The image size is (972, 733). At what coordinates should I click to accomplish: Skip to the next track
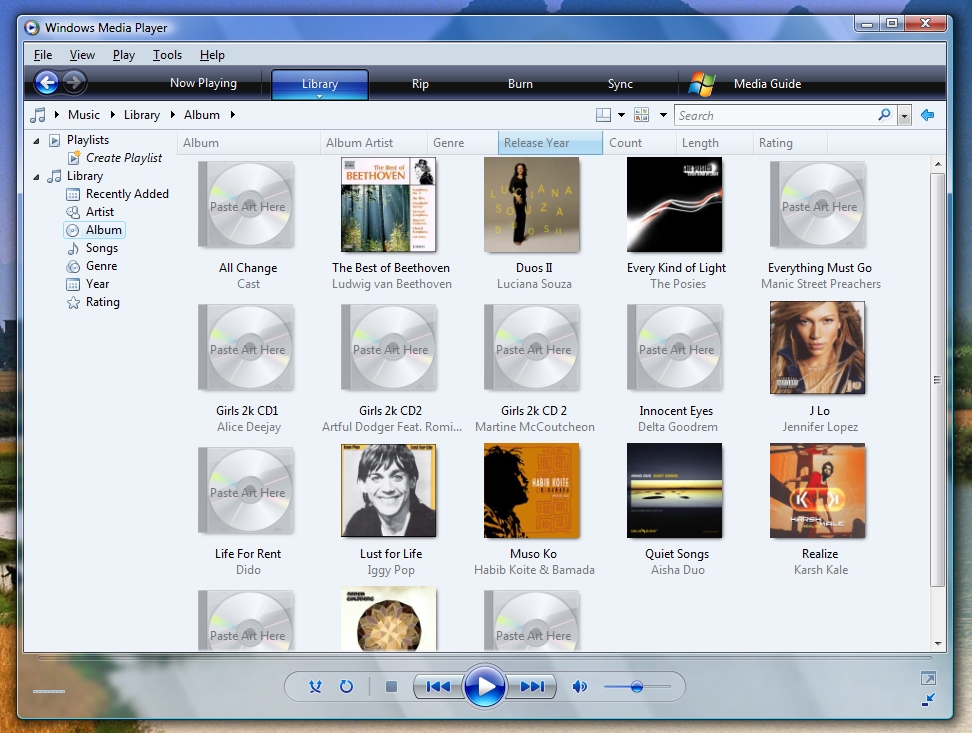tap(532, 687)
